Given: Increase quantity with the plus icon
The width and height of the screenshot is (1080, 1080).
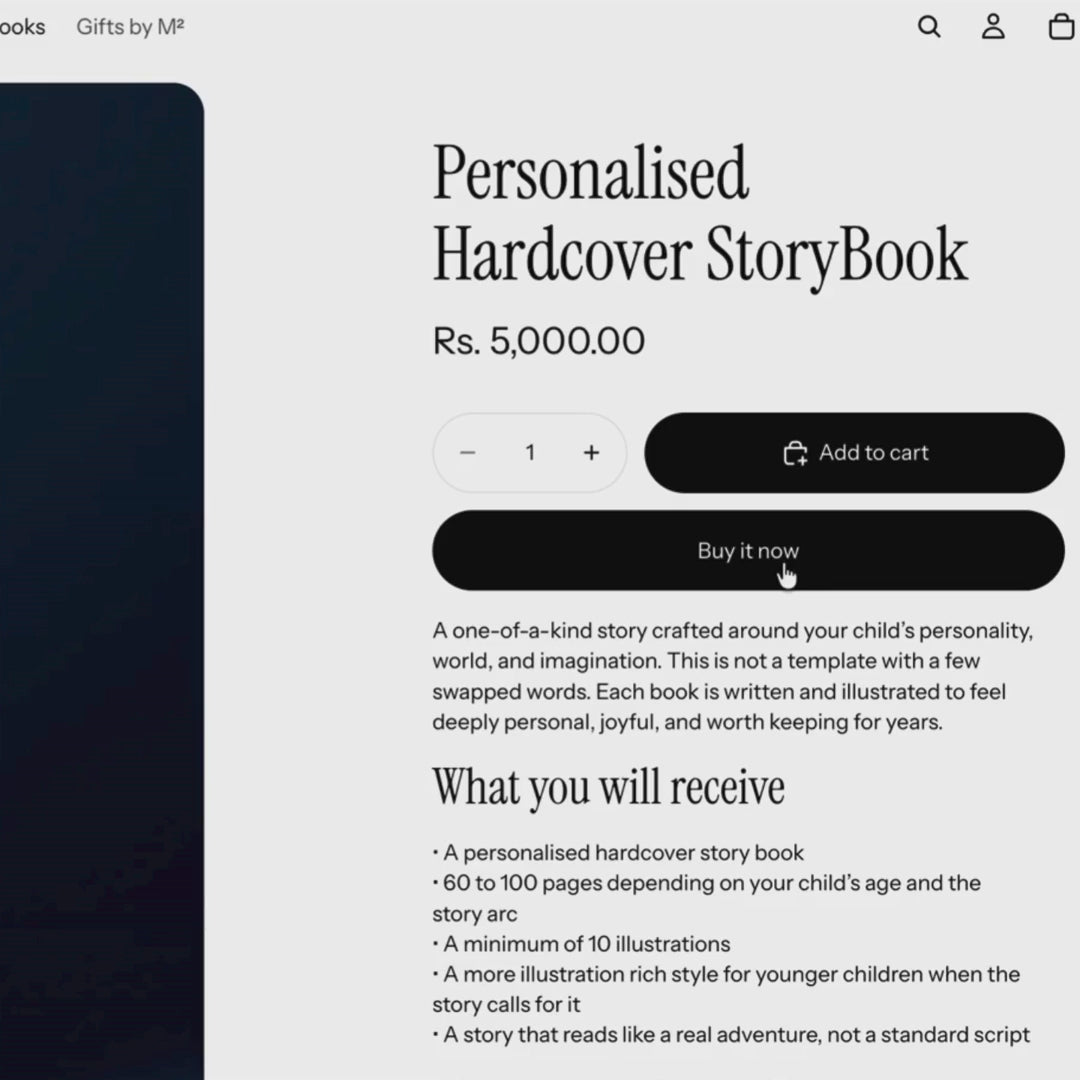Looking at the screenshot, I should 591,453.
